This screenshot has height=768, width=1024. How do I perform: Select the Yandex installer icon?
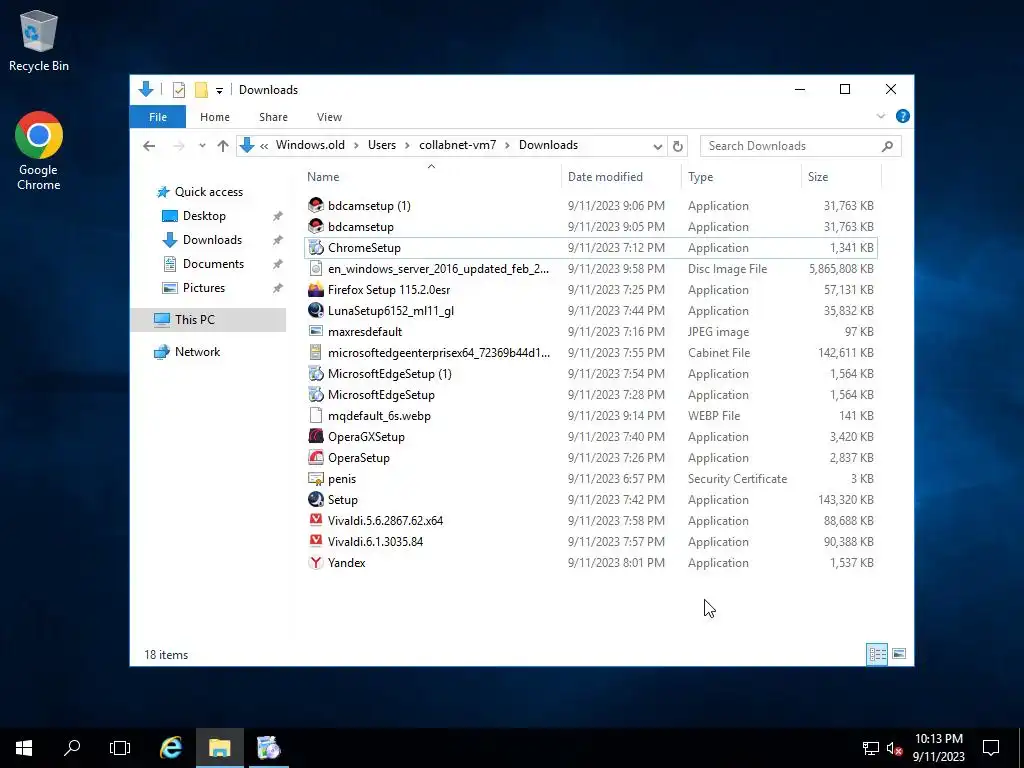pos(316,562)
